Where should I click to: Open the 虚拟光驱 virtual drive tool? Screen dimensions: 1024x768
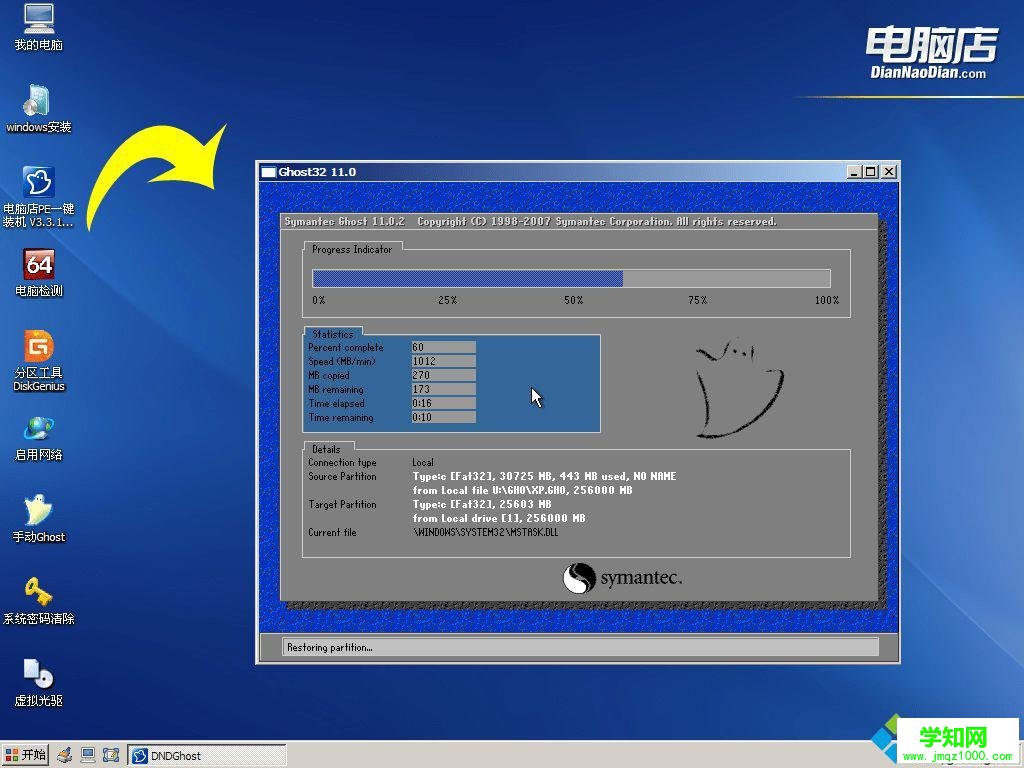38,680
